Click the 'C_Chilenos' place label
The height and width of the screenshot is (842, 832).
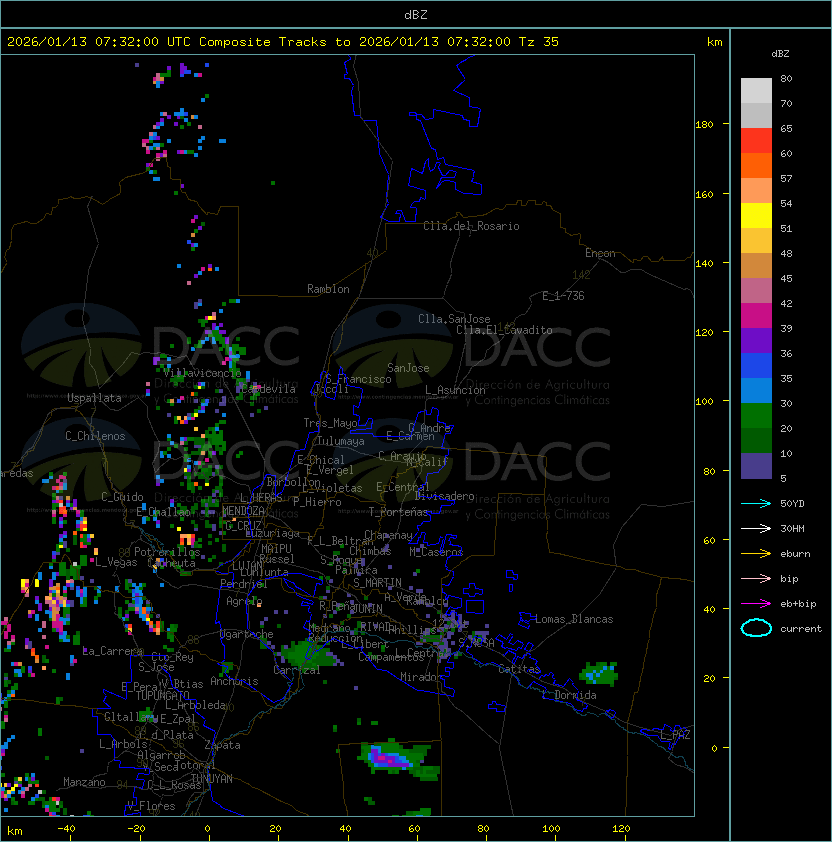click(95, 436)
